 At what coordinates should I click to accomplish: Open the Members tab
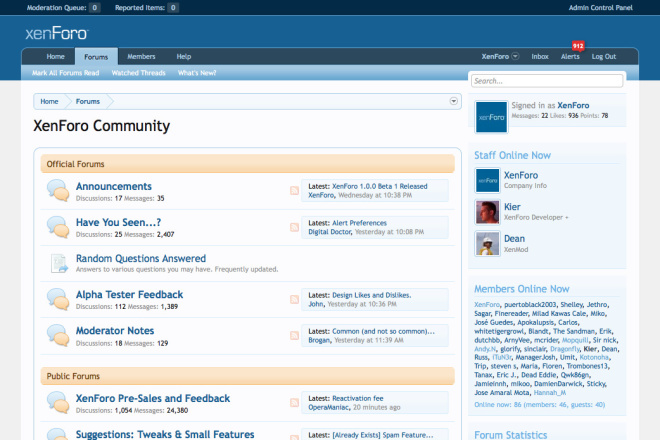pos(141,56)
